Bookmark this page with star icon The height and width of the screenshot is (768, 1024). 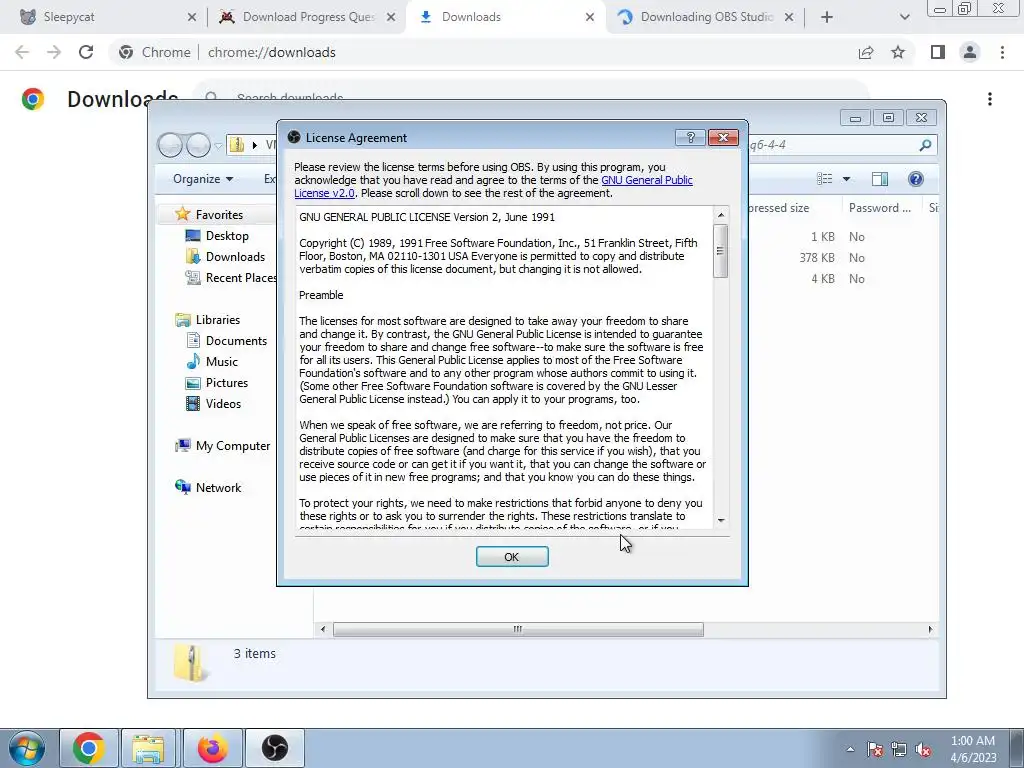[x=898, y=52]
